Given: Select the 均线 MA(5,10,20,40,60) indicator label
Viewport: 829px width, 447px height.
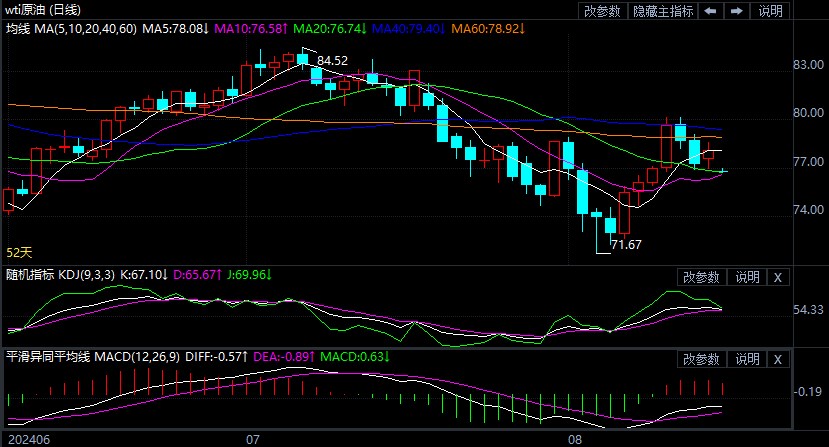Looking at the screenshot, I should pyautogui.click(x=69, y=29).
